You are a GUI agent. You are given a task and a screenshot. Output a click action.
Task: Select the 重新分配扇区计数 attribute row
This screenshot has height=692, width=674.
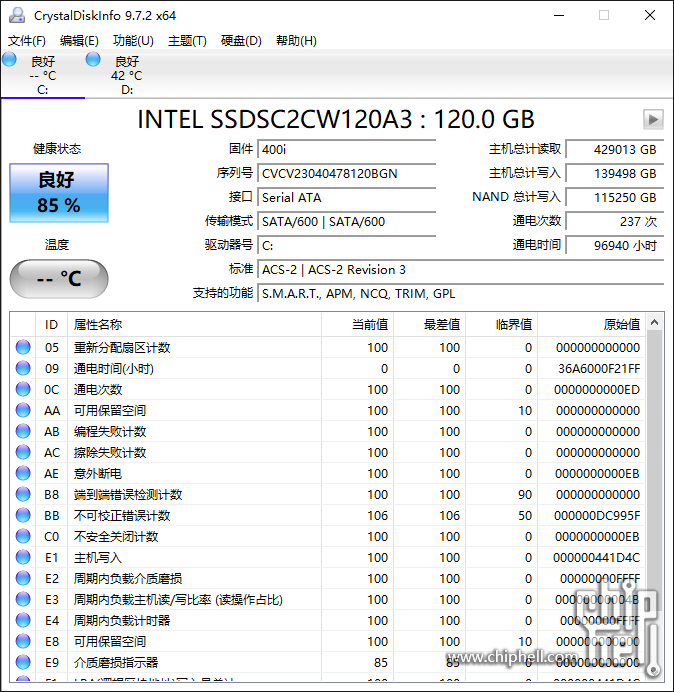click(x=328, y=347)
